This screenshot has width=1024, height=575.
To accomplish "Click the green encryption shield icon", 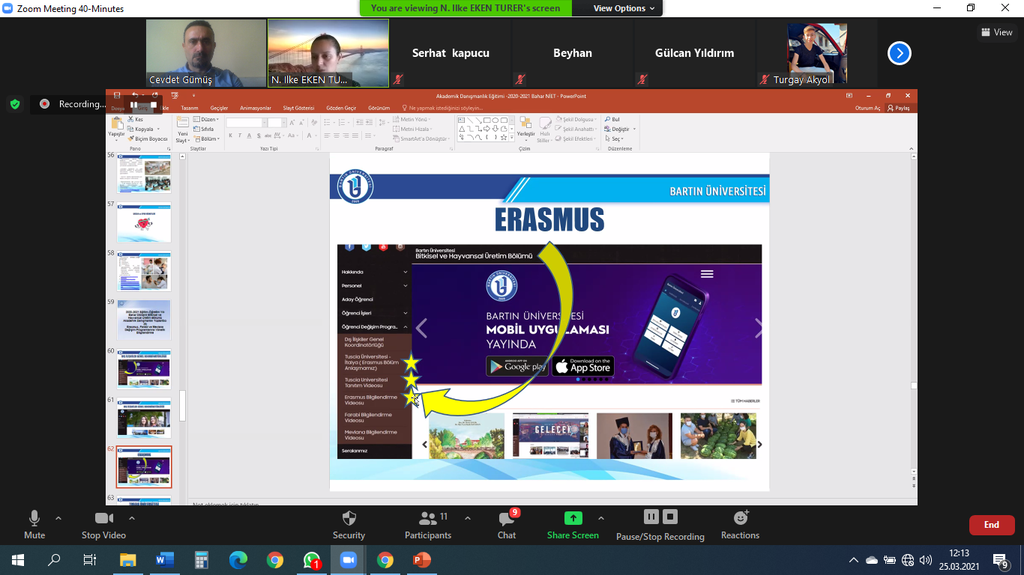I will [15, 104].
